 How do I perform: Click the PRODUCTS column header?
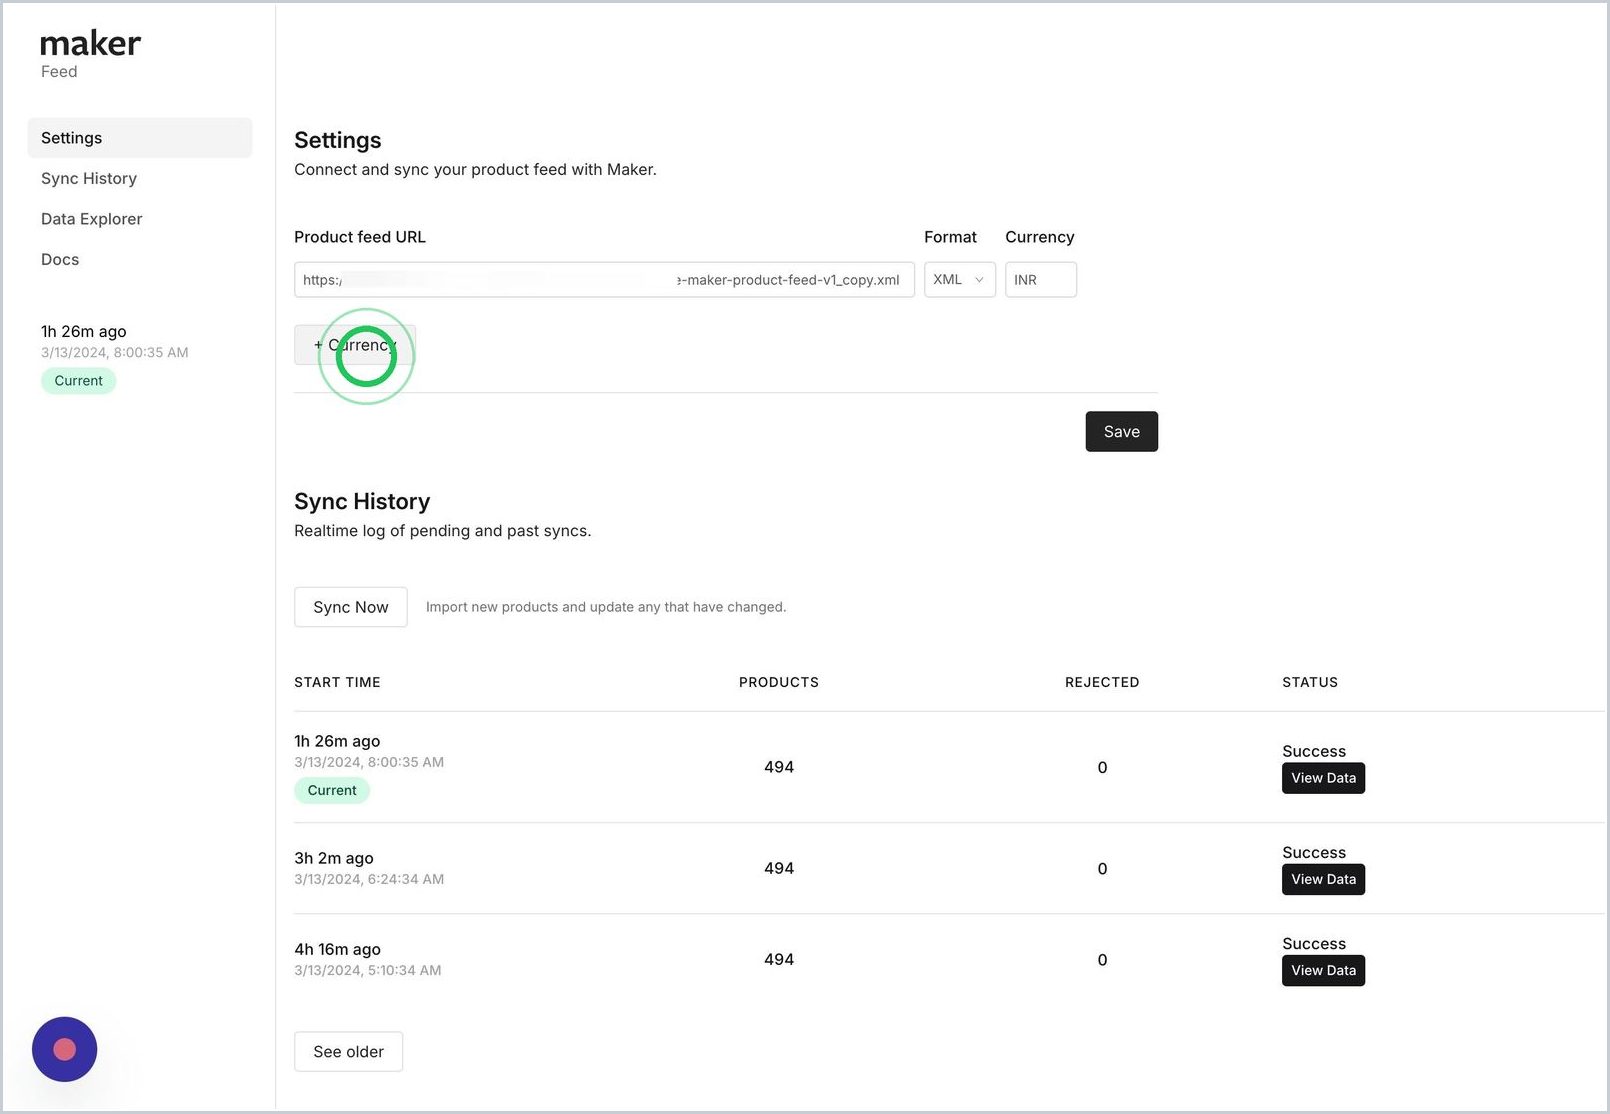coord(778,682)
